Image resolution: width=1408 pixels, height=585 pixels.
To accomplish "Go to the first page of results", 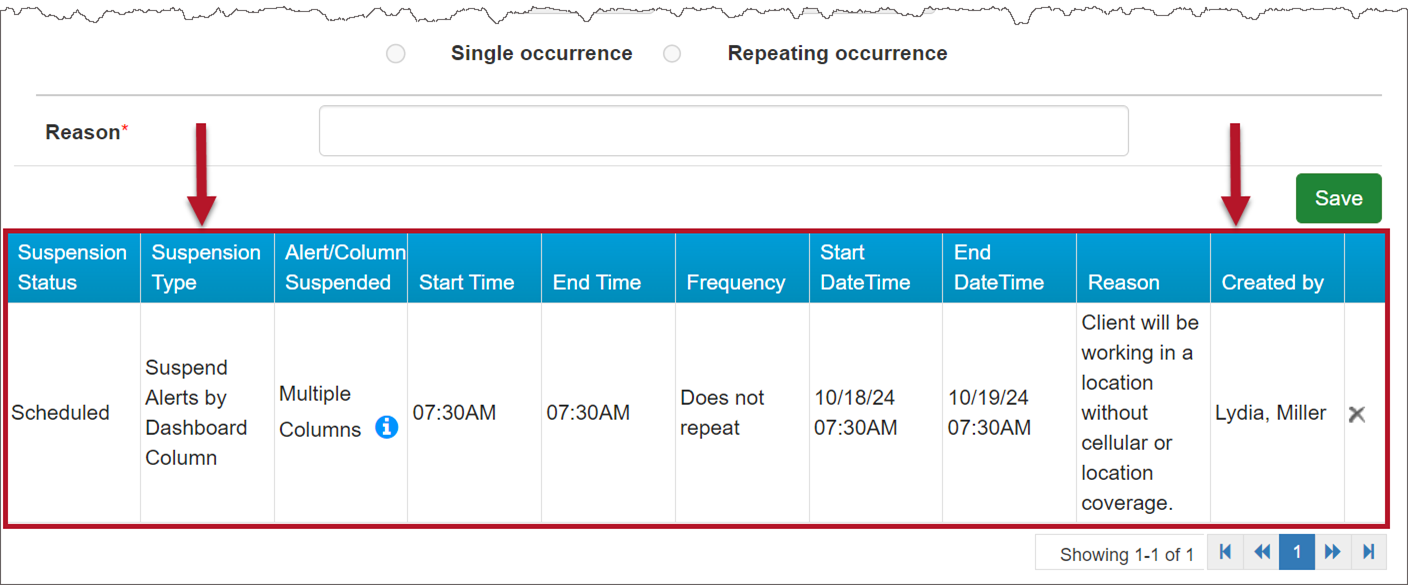I will [1225, 552].
